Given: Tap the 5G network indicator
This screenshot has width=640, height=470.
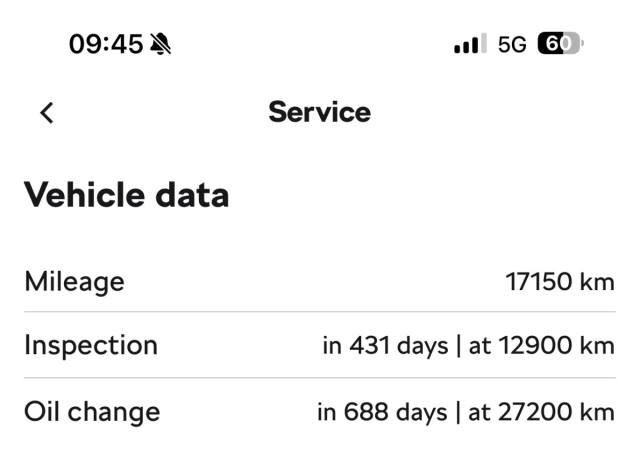Looking at the screenshot, I should [x=511, y=44].
